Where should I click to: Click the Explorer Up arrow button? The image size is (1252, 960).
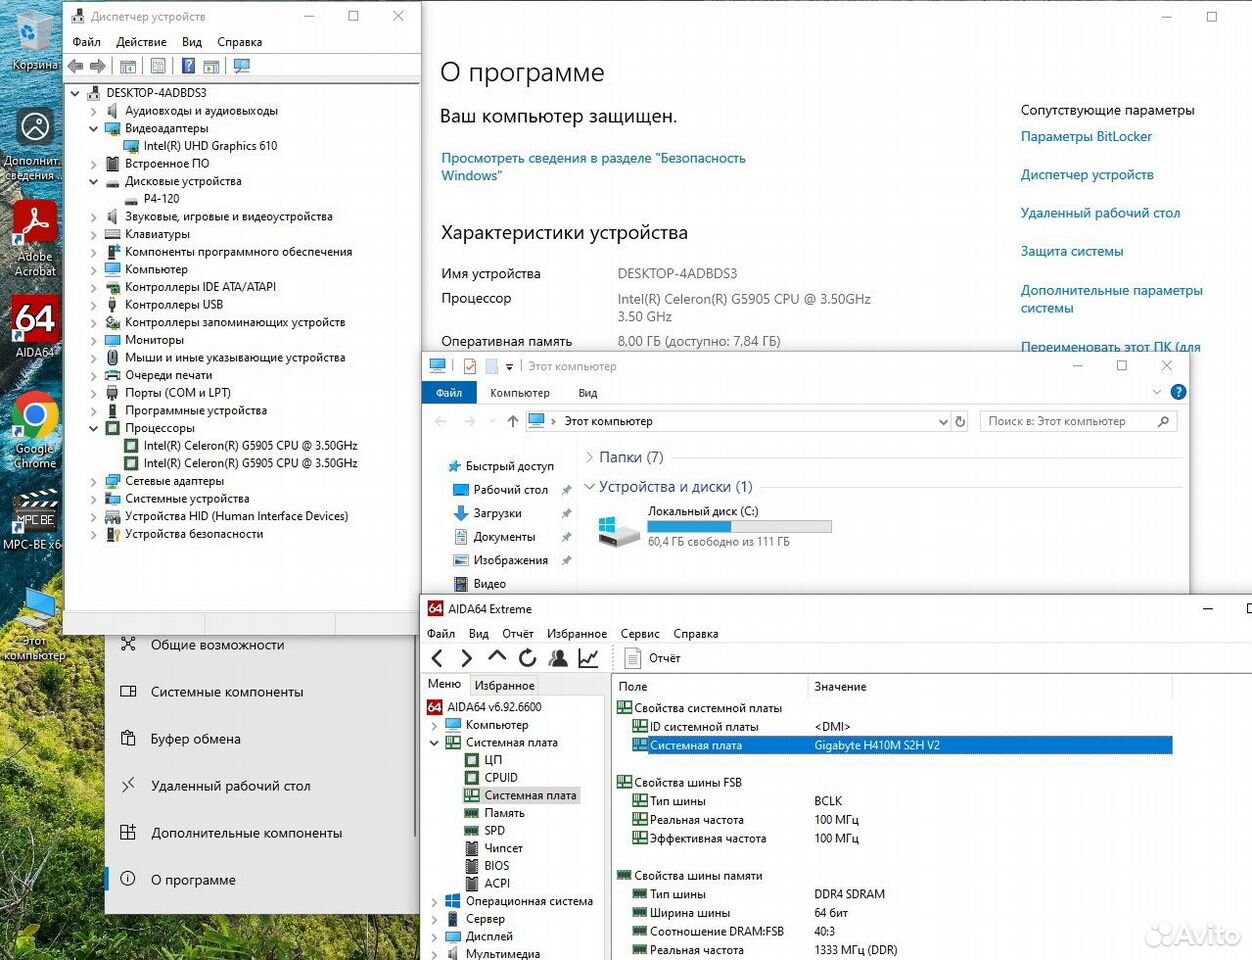click(513, 421)
